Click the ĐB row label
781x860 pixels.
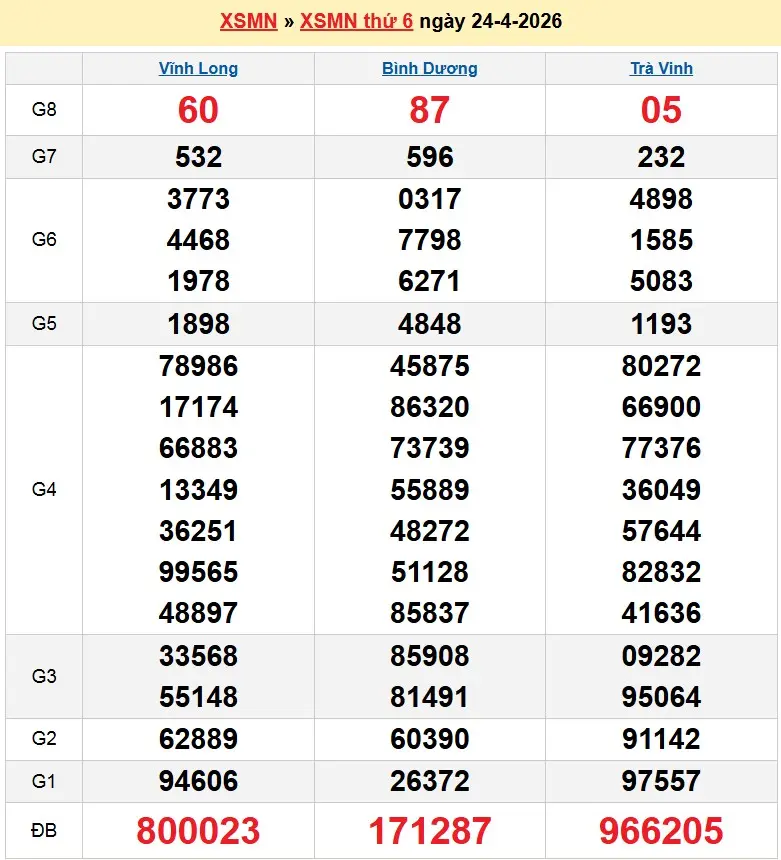tap(44, 829)
